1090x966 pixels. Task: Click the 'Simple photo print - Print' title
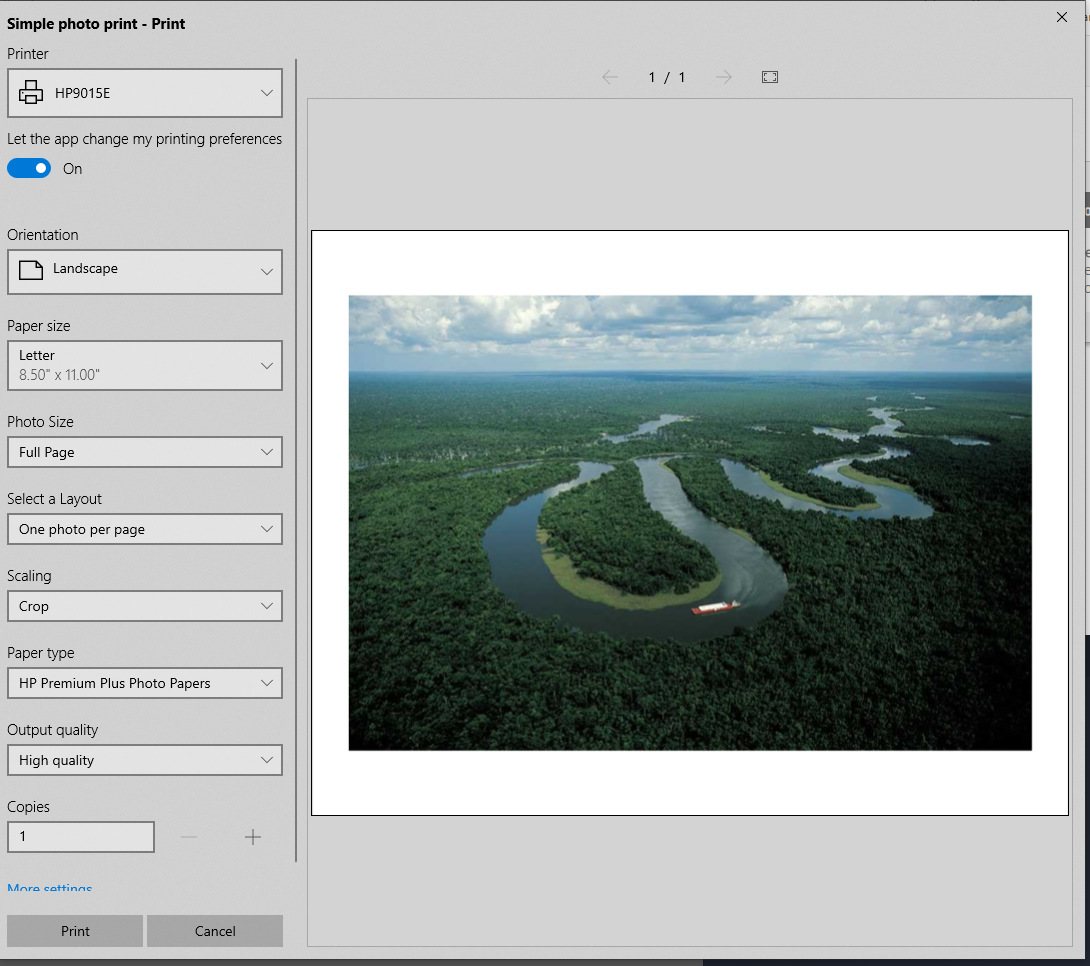96,24
